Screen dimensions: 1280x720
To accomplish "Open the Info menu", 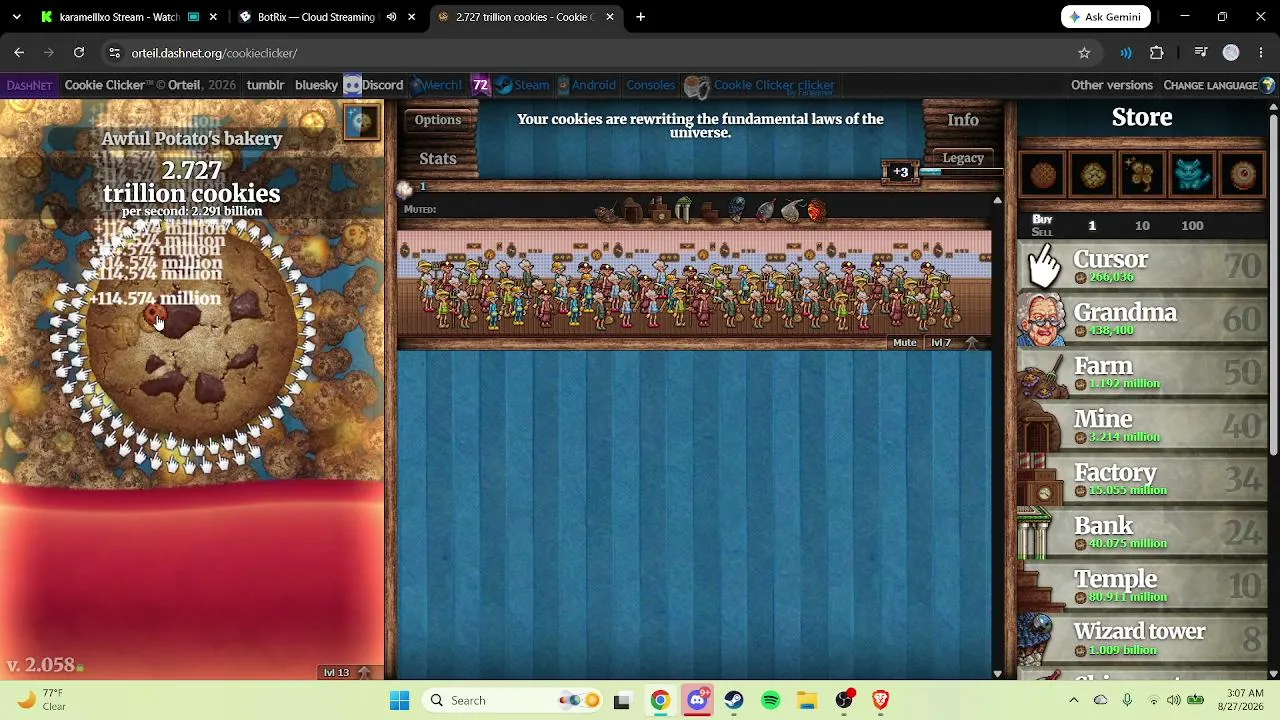I will click(963, 120).
